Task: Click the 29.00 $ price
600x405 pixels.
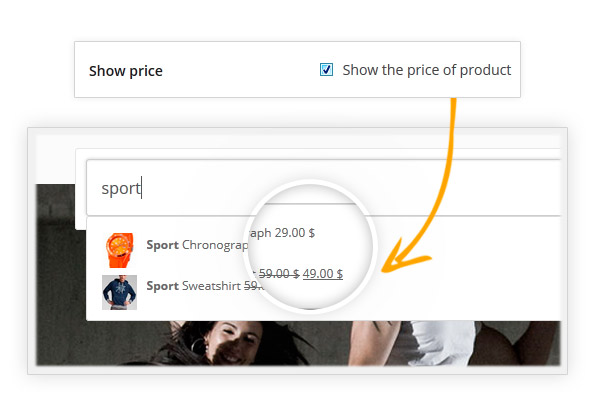Action: 295,233
